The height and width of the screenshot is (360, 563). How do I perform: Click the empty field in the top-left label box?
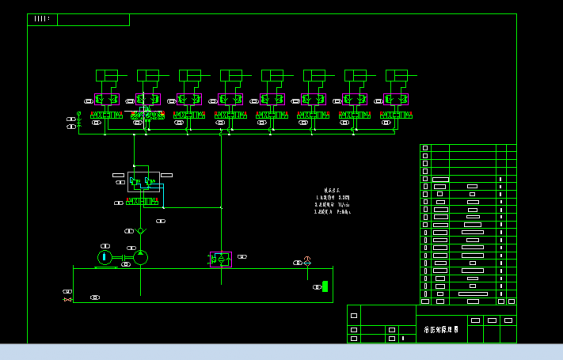pyautogui.click(x=93, y=19)
